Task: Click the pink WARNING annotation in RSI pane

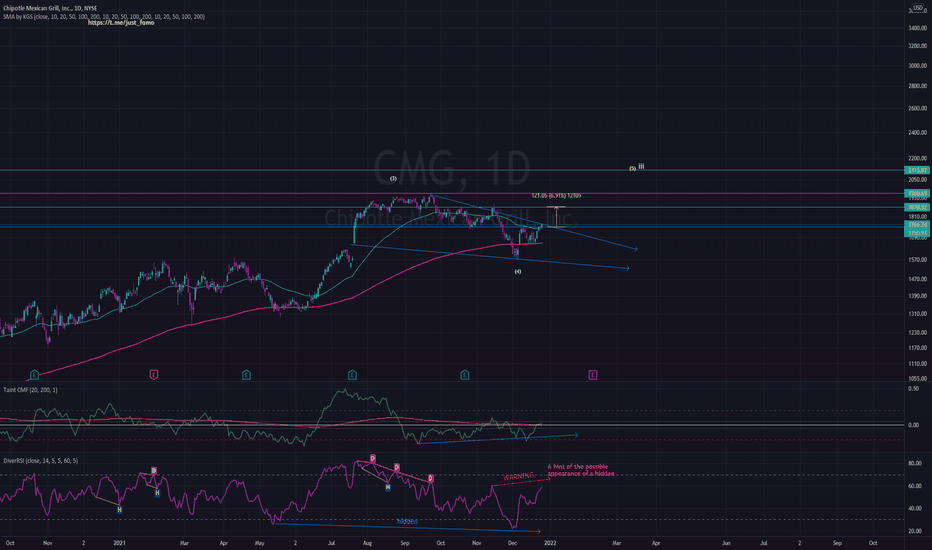Action: tap(518, 476)
